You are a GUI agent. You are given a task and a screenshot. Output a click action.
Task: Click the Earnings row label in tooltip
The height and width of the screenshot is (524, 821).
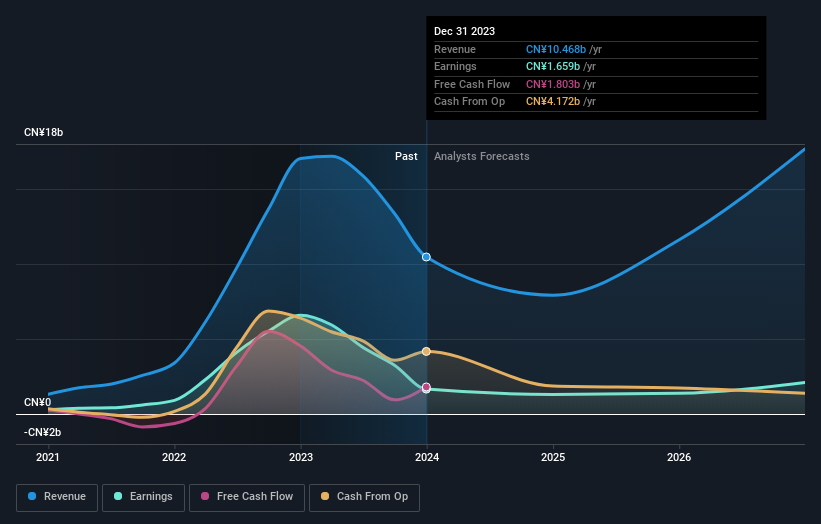pos(455,66)
